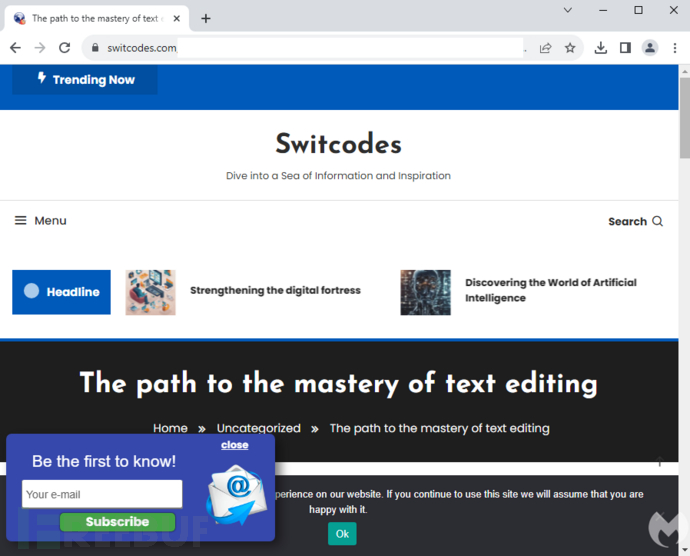690x556 pixels.
Task: Go to Home in the breadcrumb
Action: pos(170,428)
